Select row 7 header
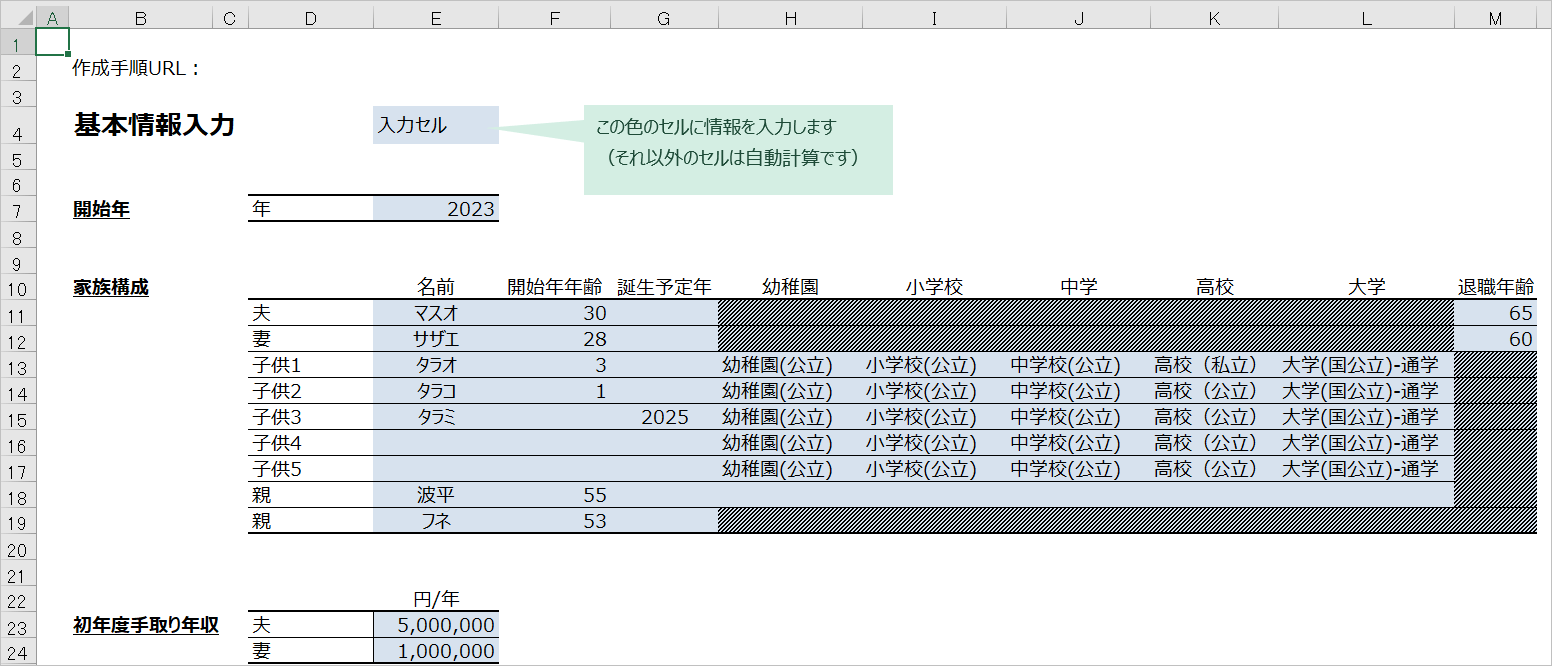Screen dimensions: 1552x666 [x=18, y=210]
